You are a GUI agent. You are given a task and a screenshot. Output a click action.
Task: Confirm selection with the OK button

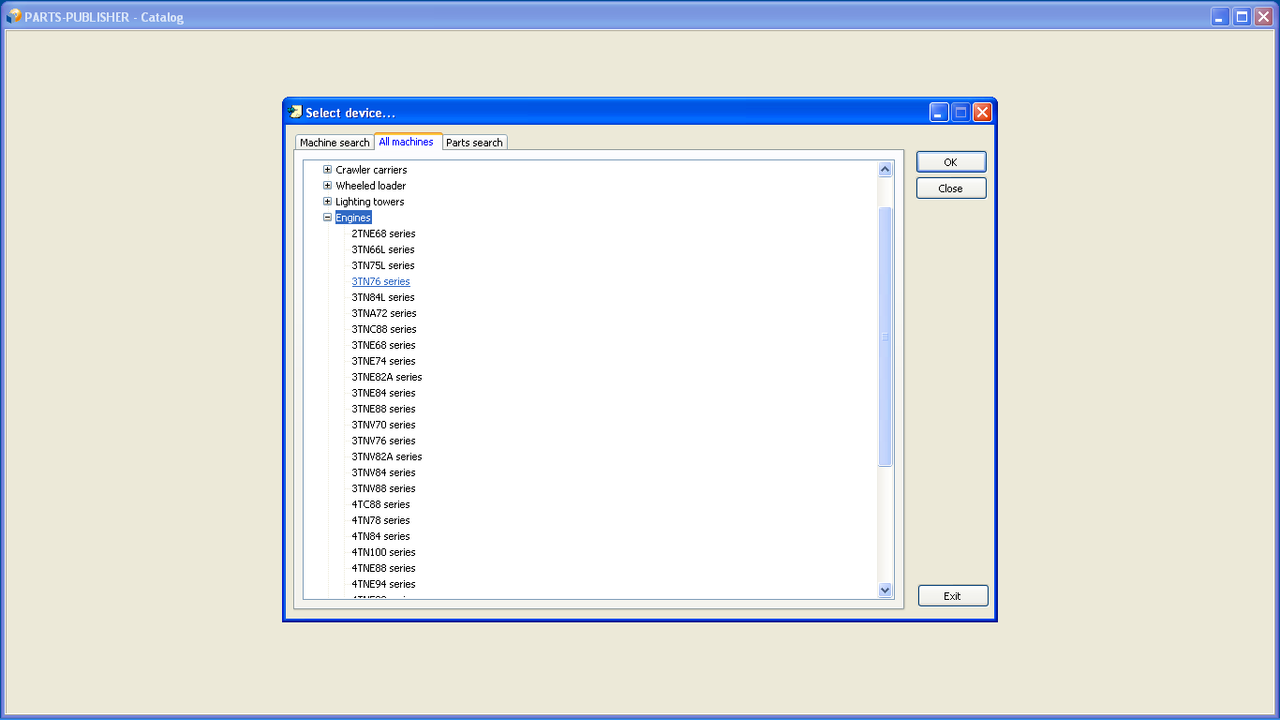(951, 162)
